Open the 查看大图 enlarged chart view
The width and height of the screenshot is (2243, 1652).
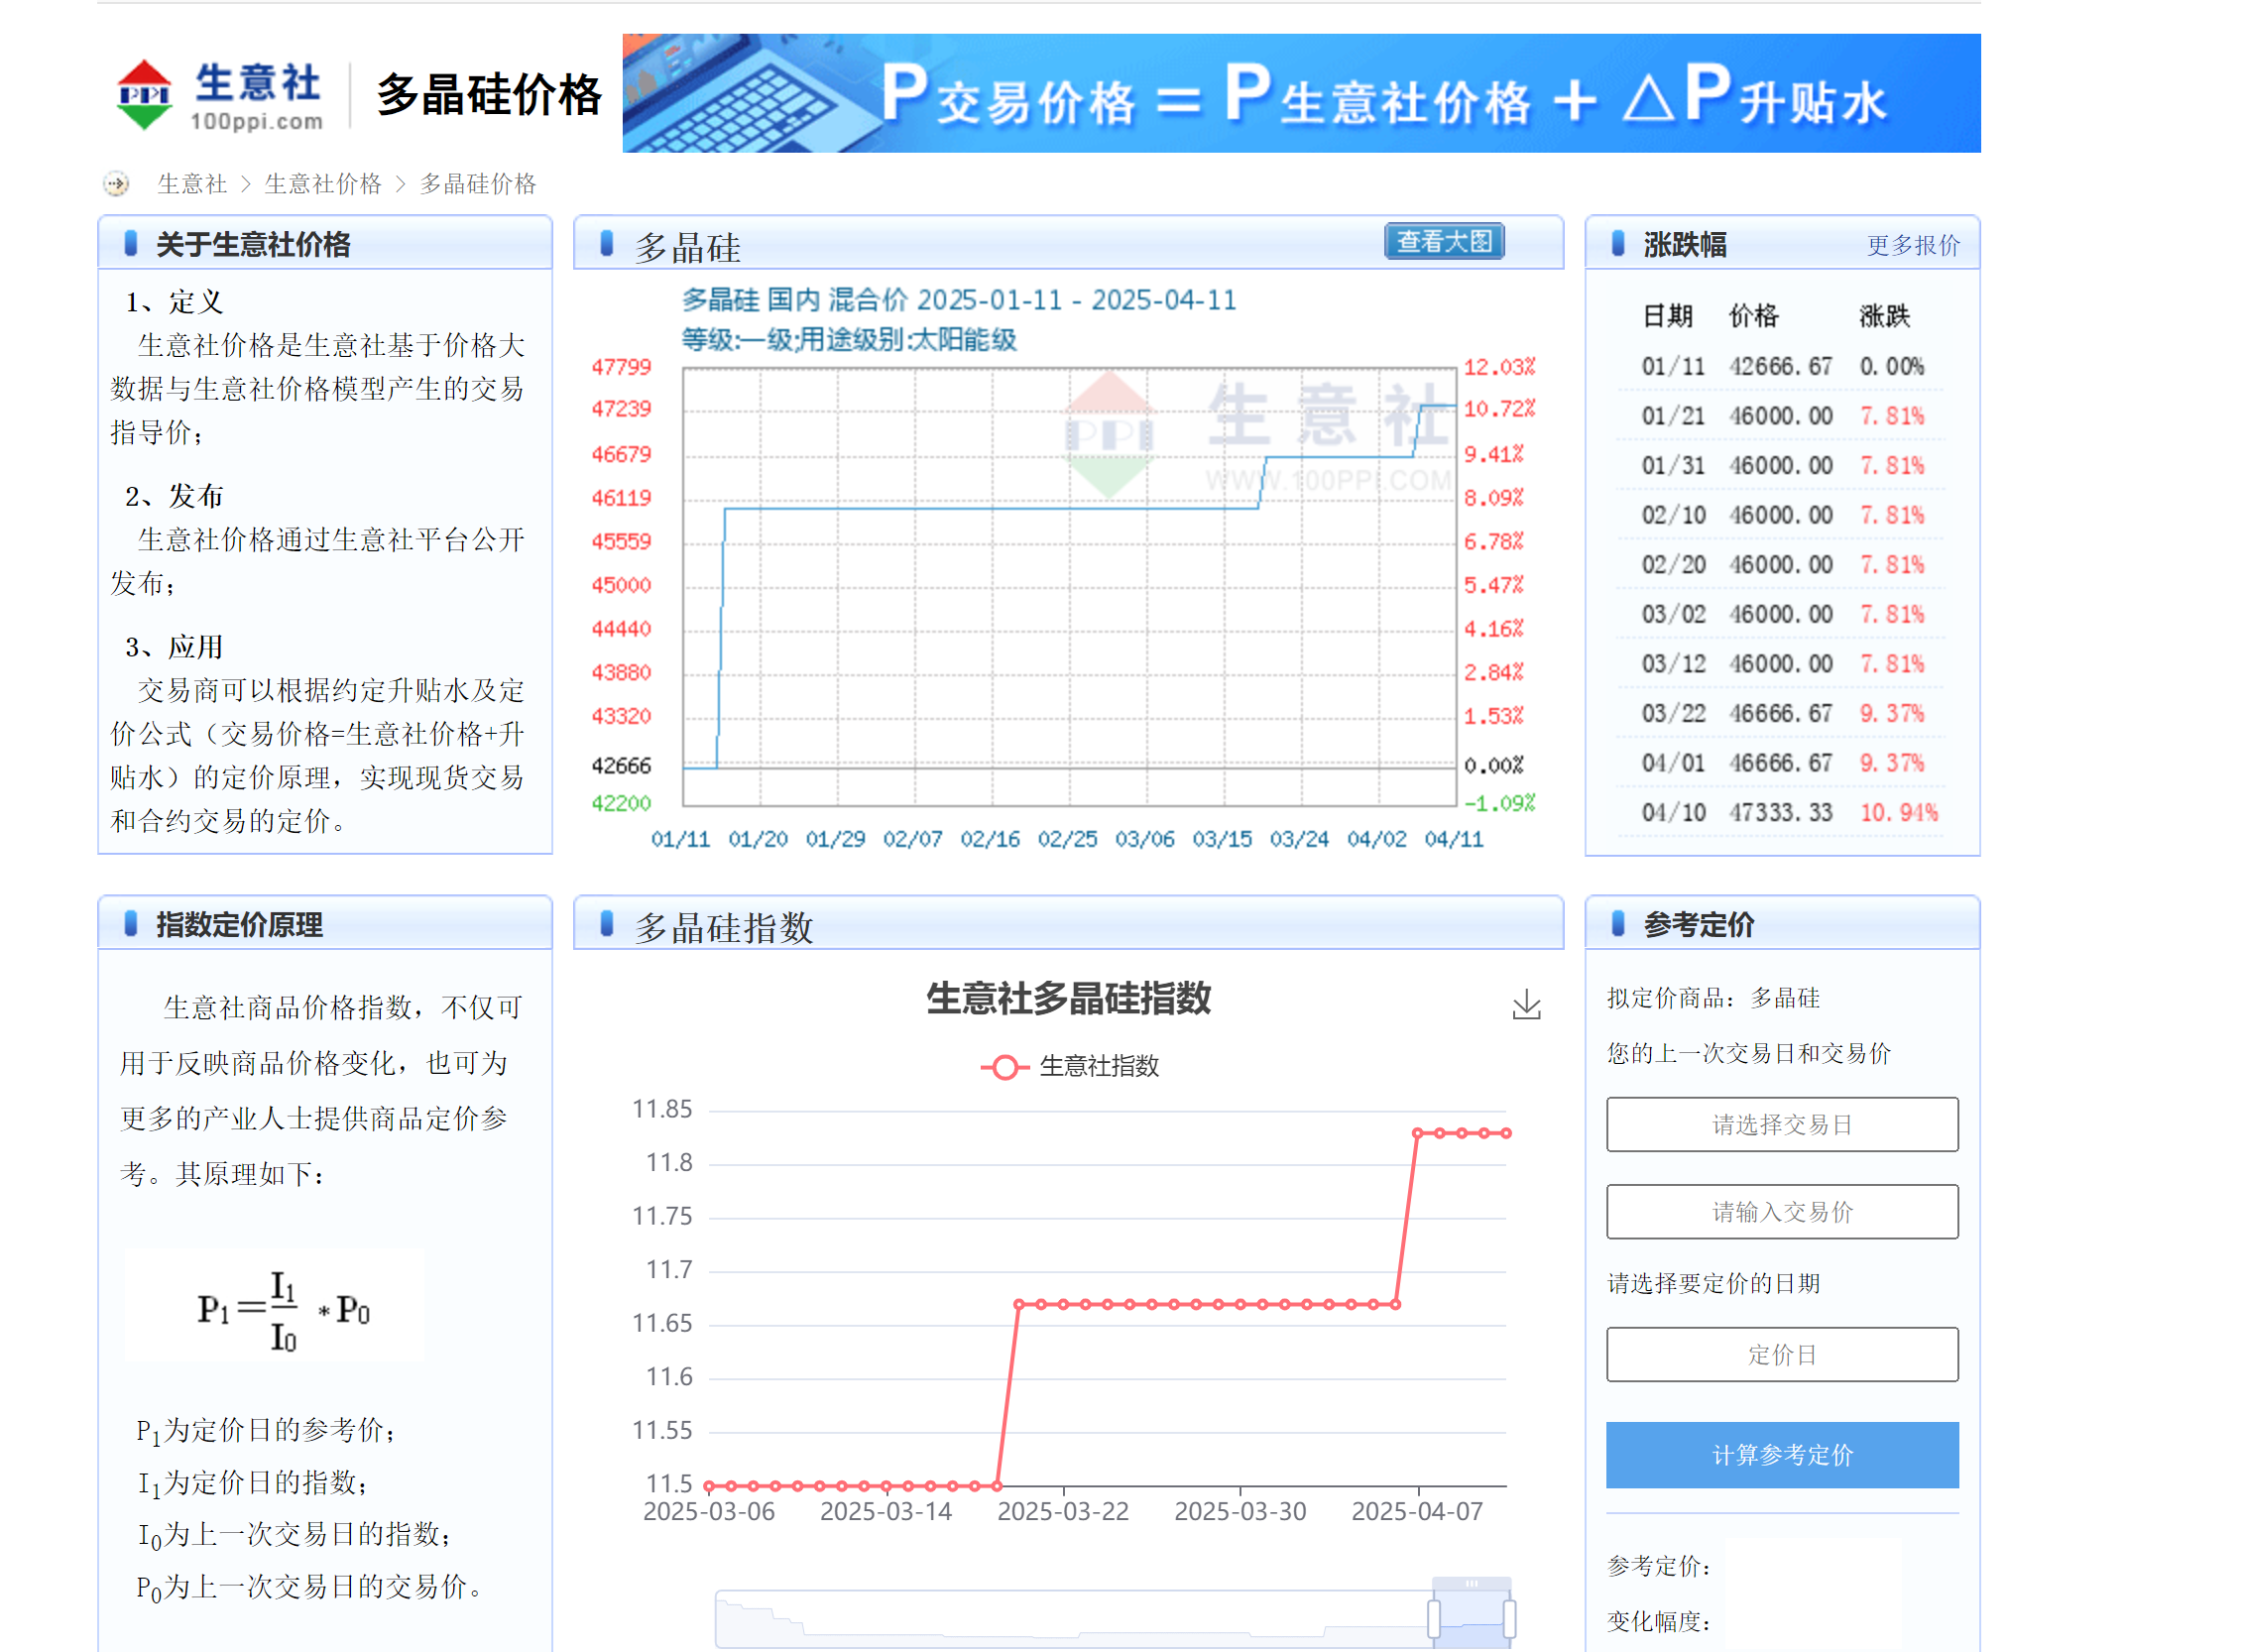(1443, 241)
